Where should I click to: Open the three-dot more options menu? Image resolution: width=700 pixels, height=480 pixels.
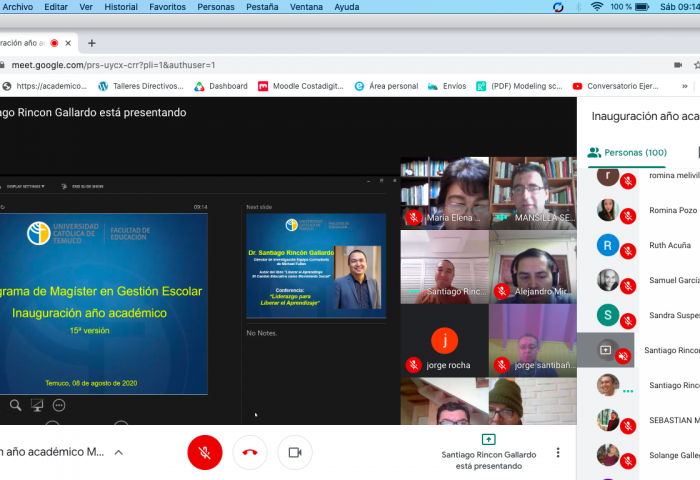557,453
